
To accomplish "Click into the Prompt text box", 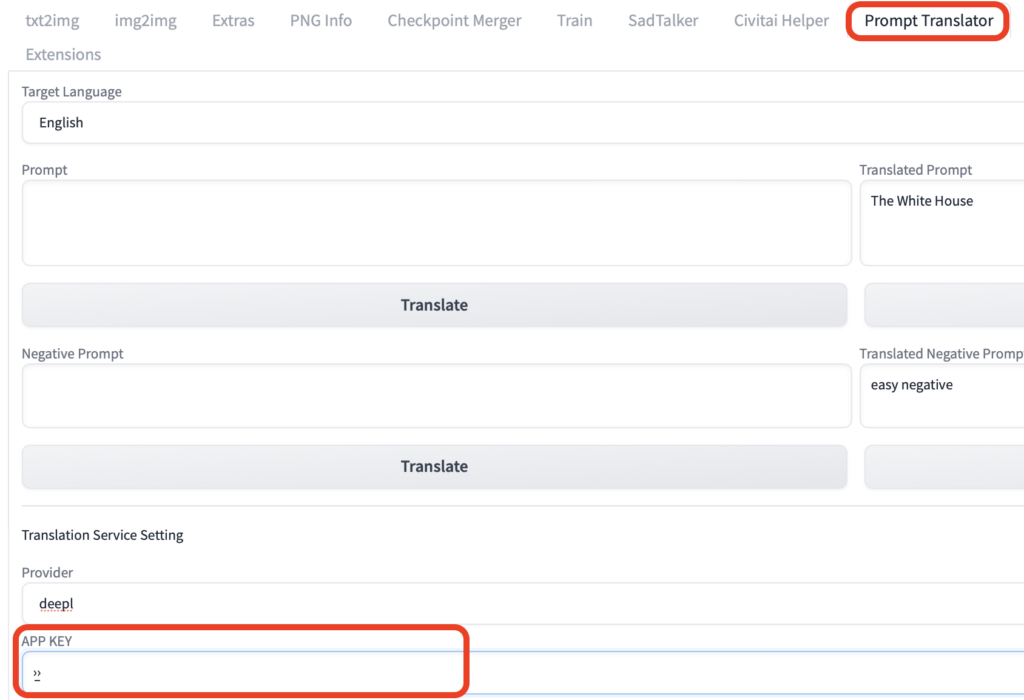I will tap(435, 223).
